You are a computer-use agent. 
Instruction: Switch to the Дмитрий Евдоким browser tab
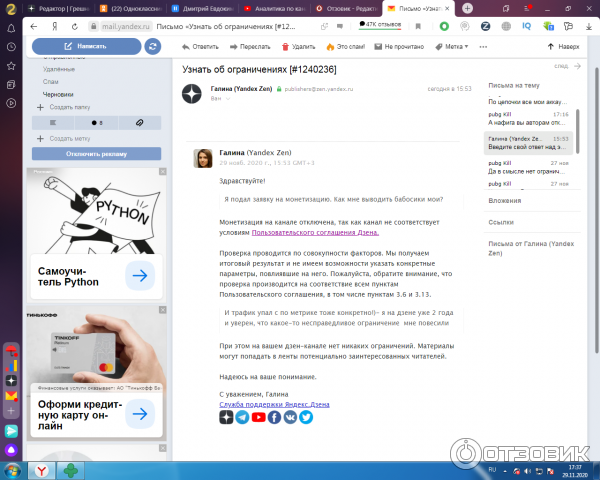(x=202, y=8)
